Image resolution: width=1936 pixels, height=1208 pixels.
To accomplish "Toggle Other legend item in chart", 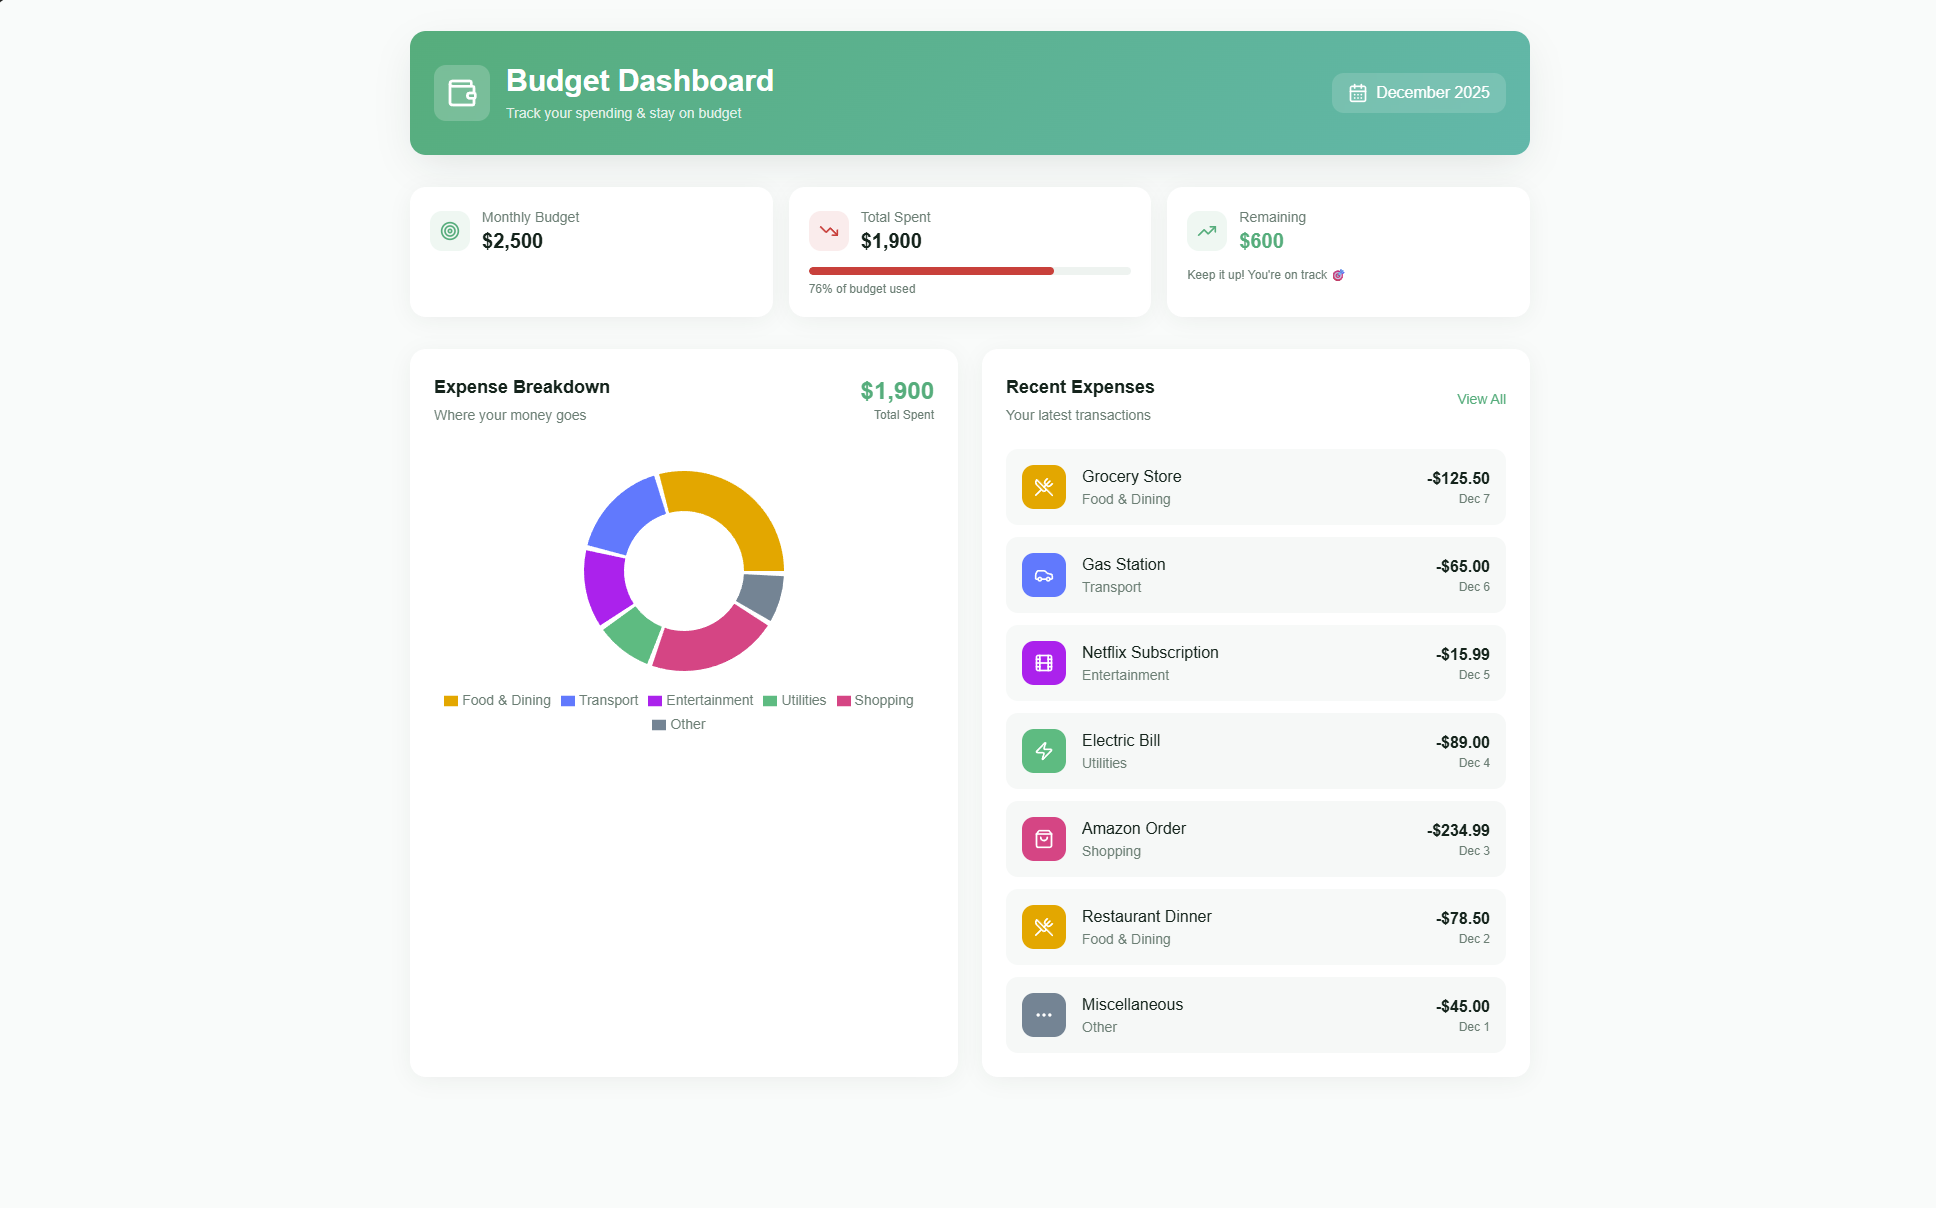I will 679,724.
